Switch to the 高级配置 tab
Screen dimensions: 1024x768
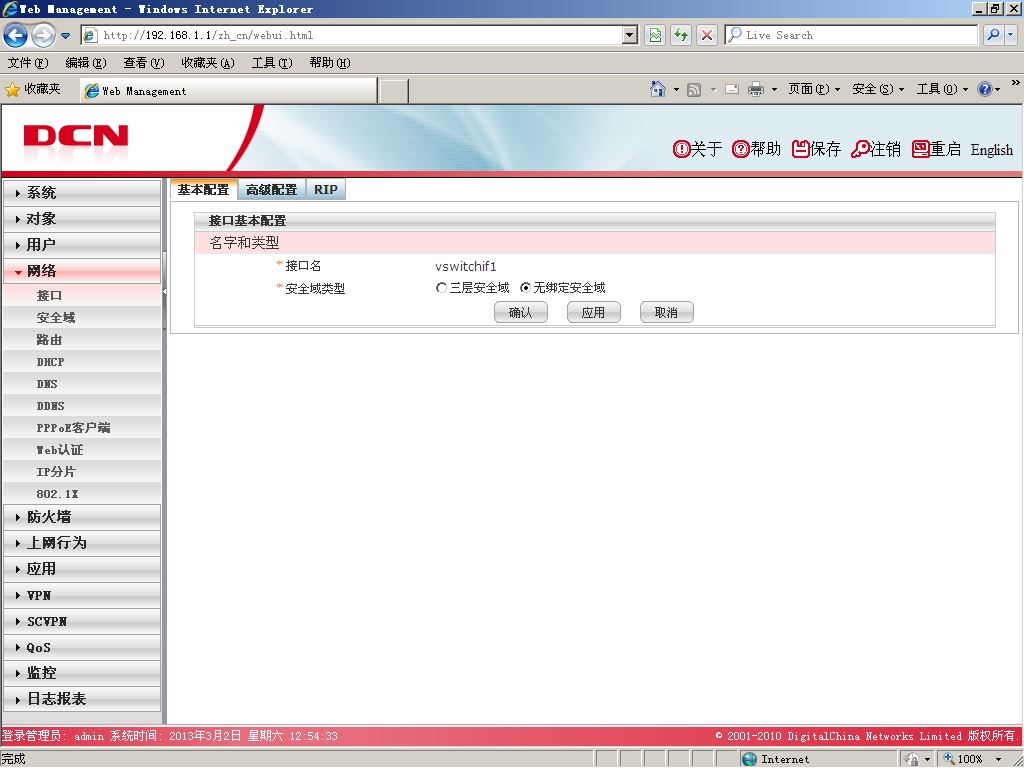click(x=272, y=189)
